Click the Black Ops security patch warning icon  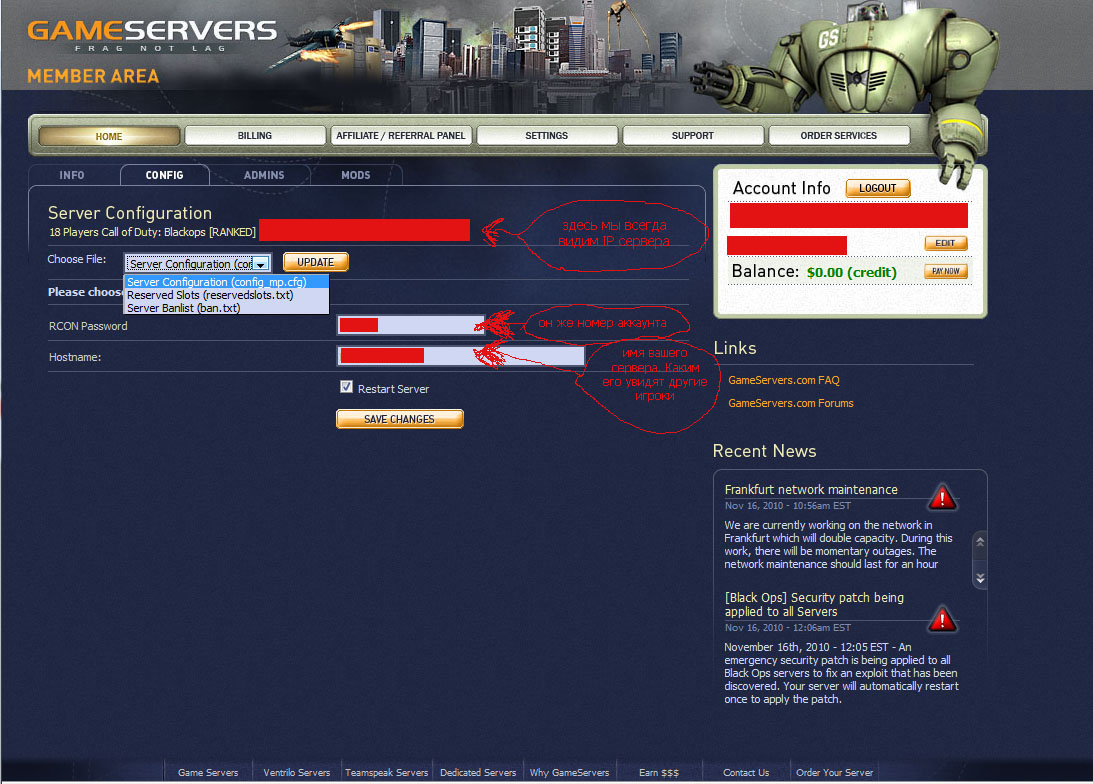tap(942, 618)
